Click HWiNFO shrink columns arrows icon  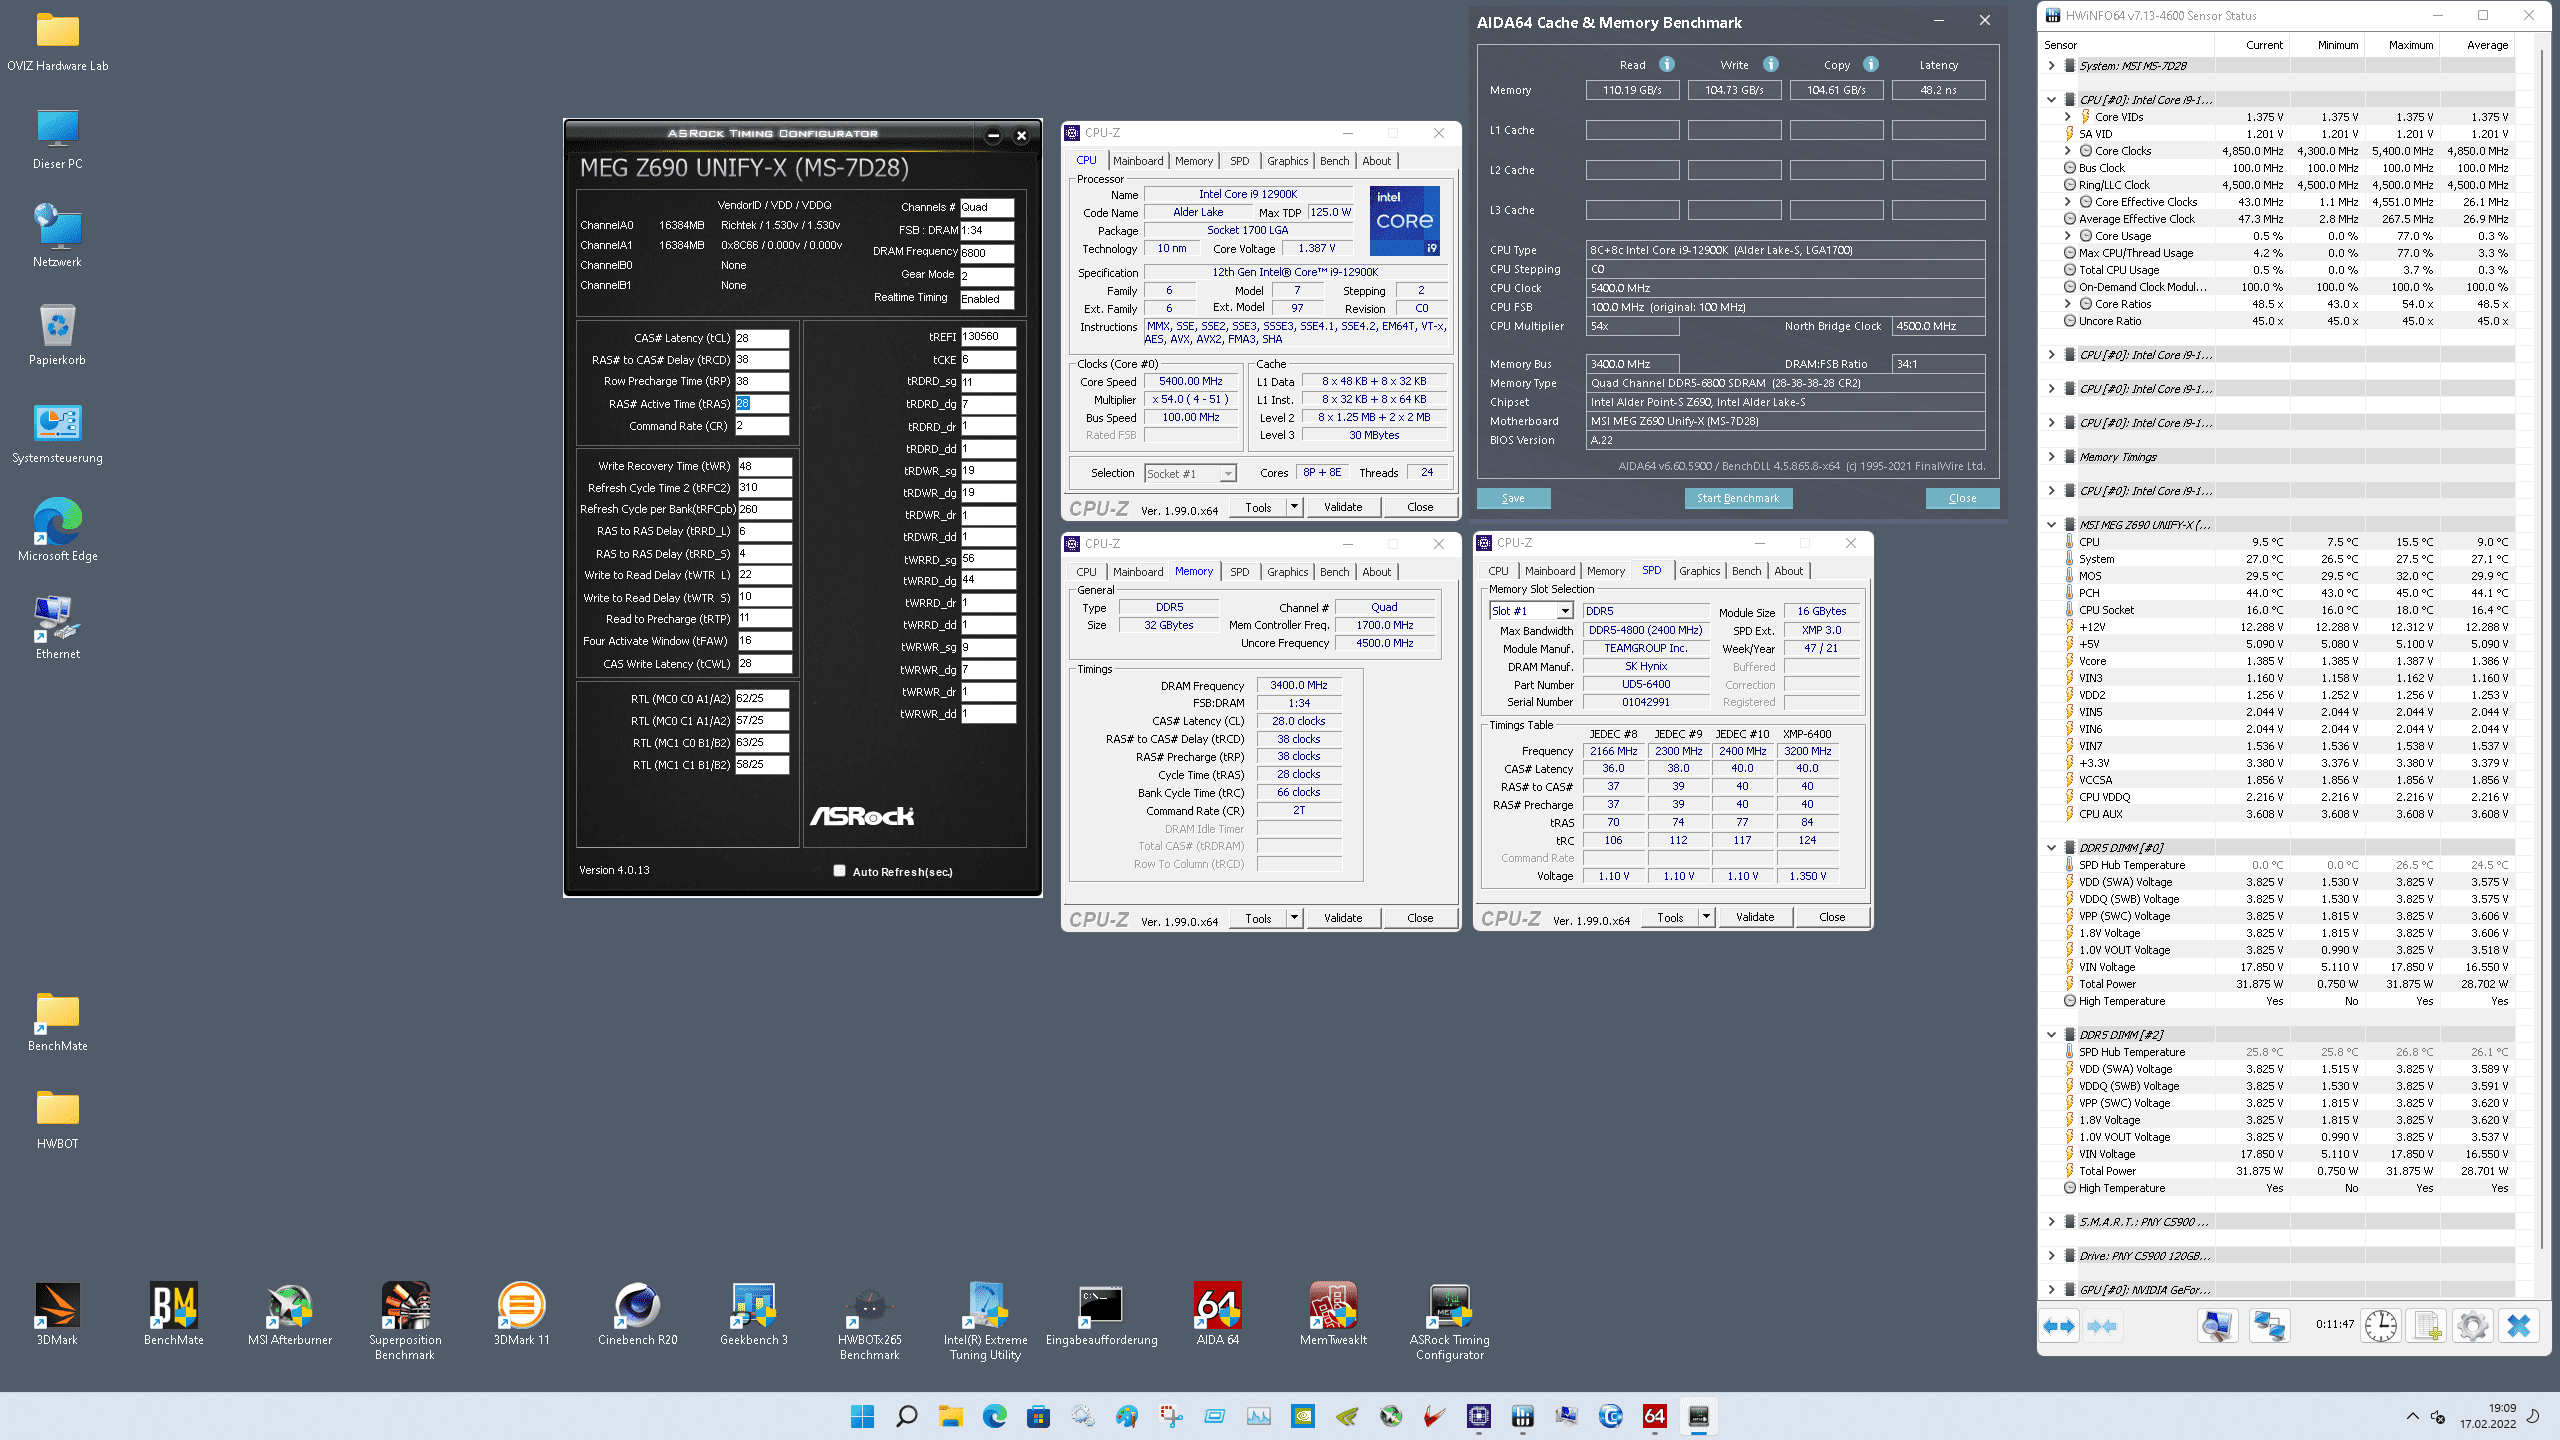point(2102,1326)
